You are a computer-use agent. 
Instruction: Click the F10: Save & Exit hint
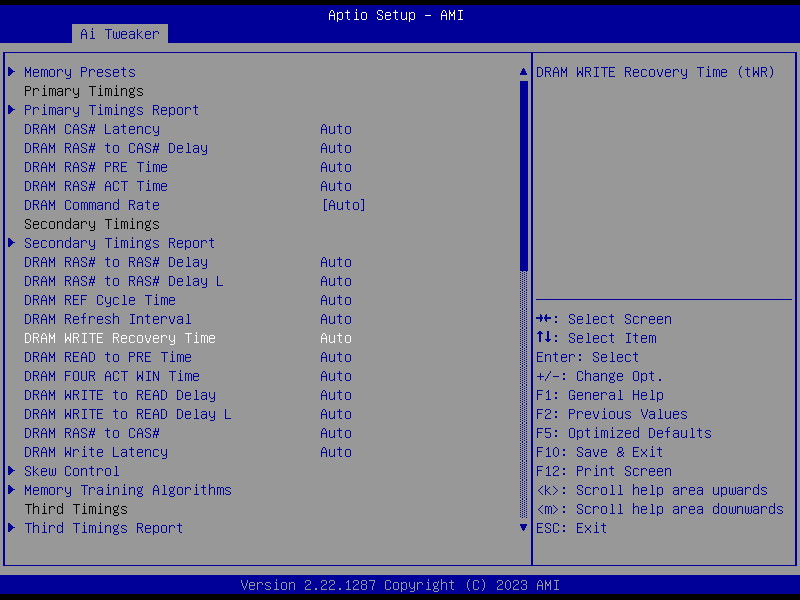599,452
